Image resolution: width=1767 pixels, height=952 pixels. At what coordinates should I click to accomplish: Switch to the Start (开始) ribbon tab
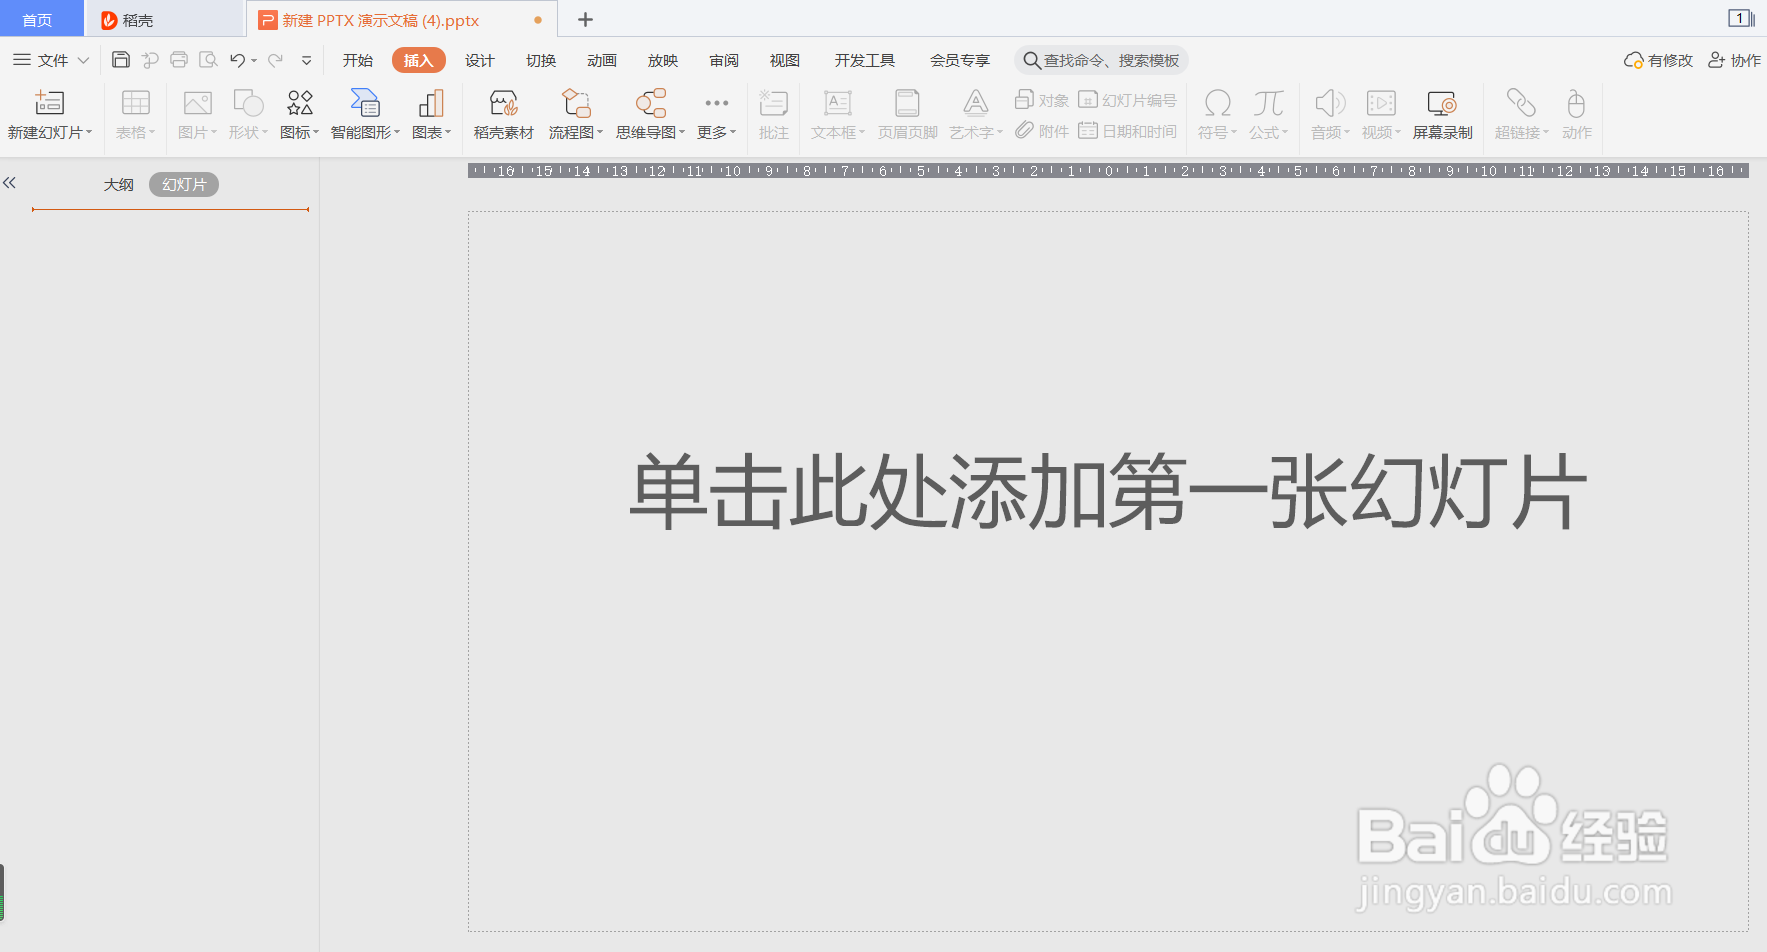tap(357, 60)
